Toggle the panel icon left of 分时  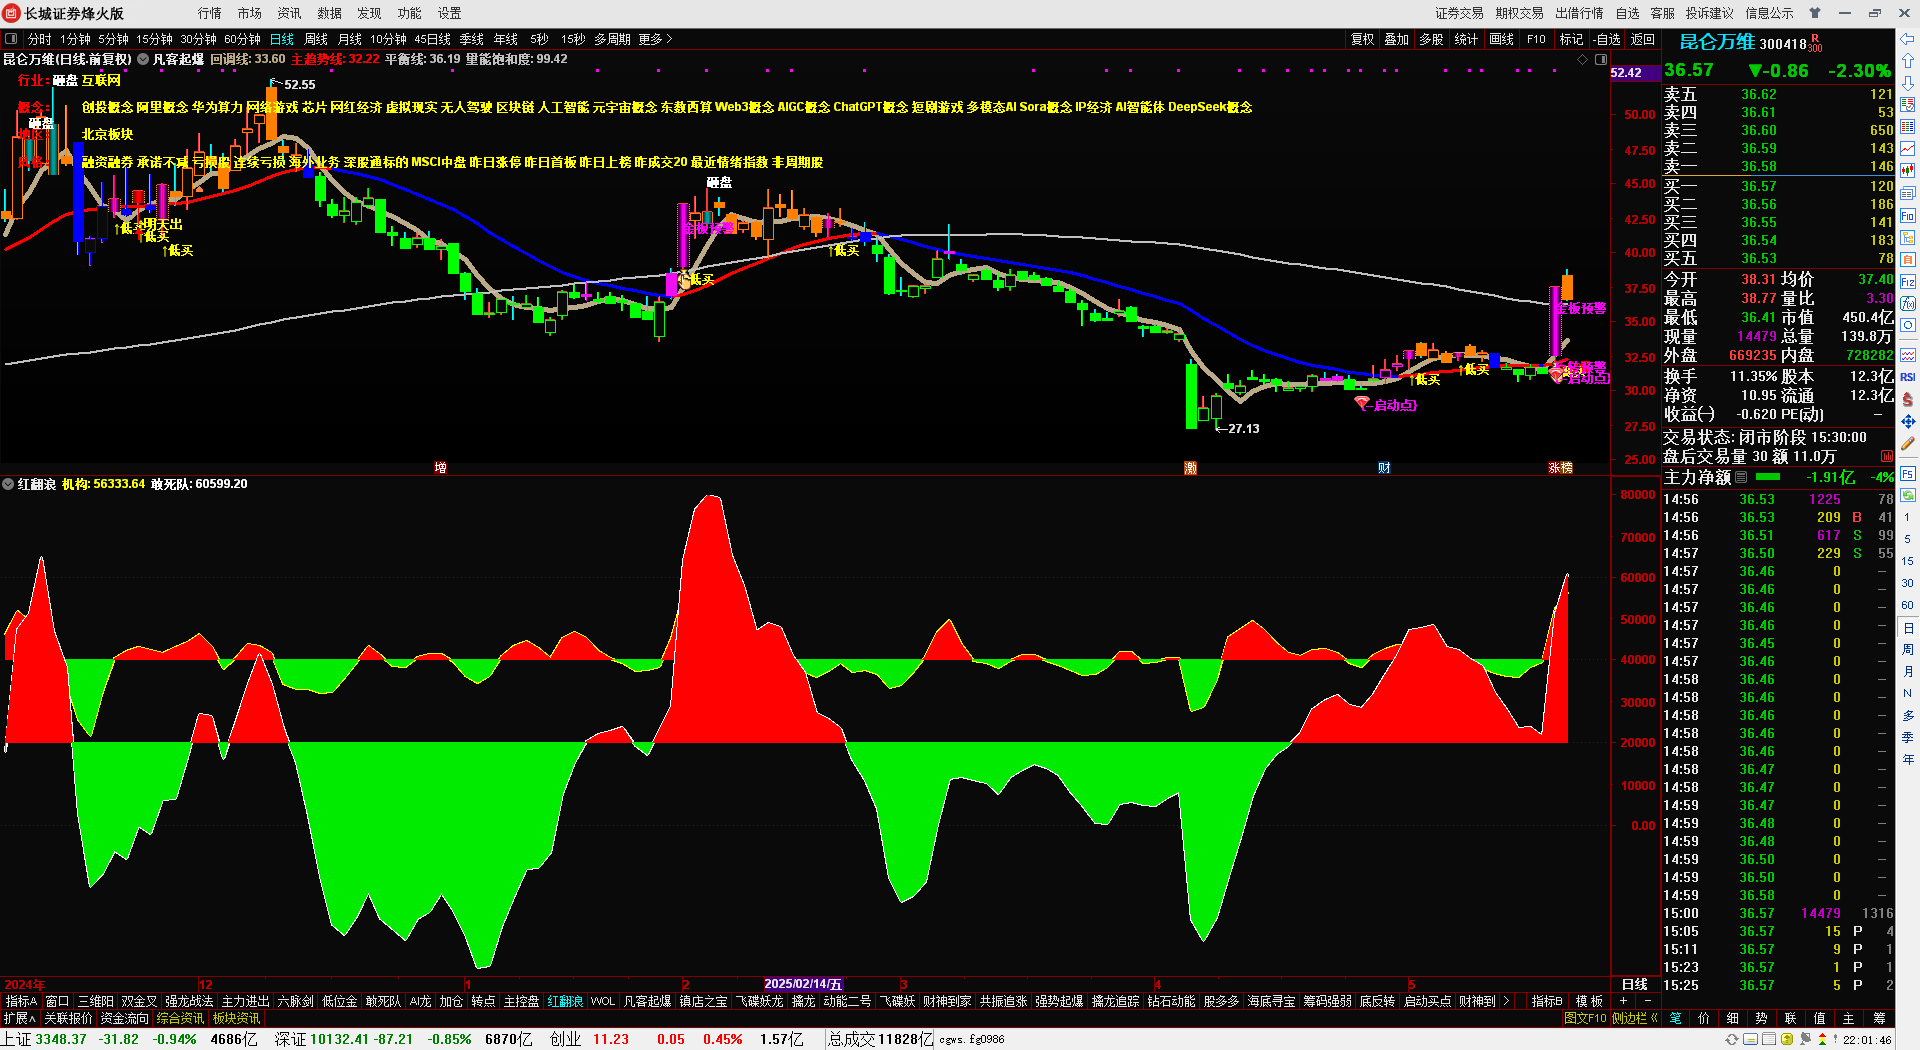pos(11,39)
